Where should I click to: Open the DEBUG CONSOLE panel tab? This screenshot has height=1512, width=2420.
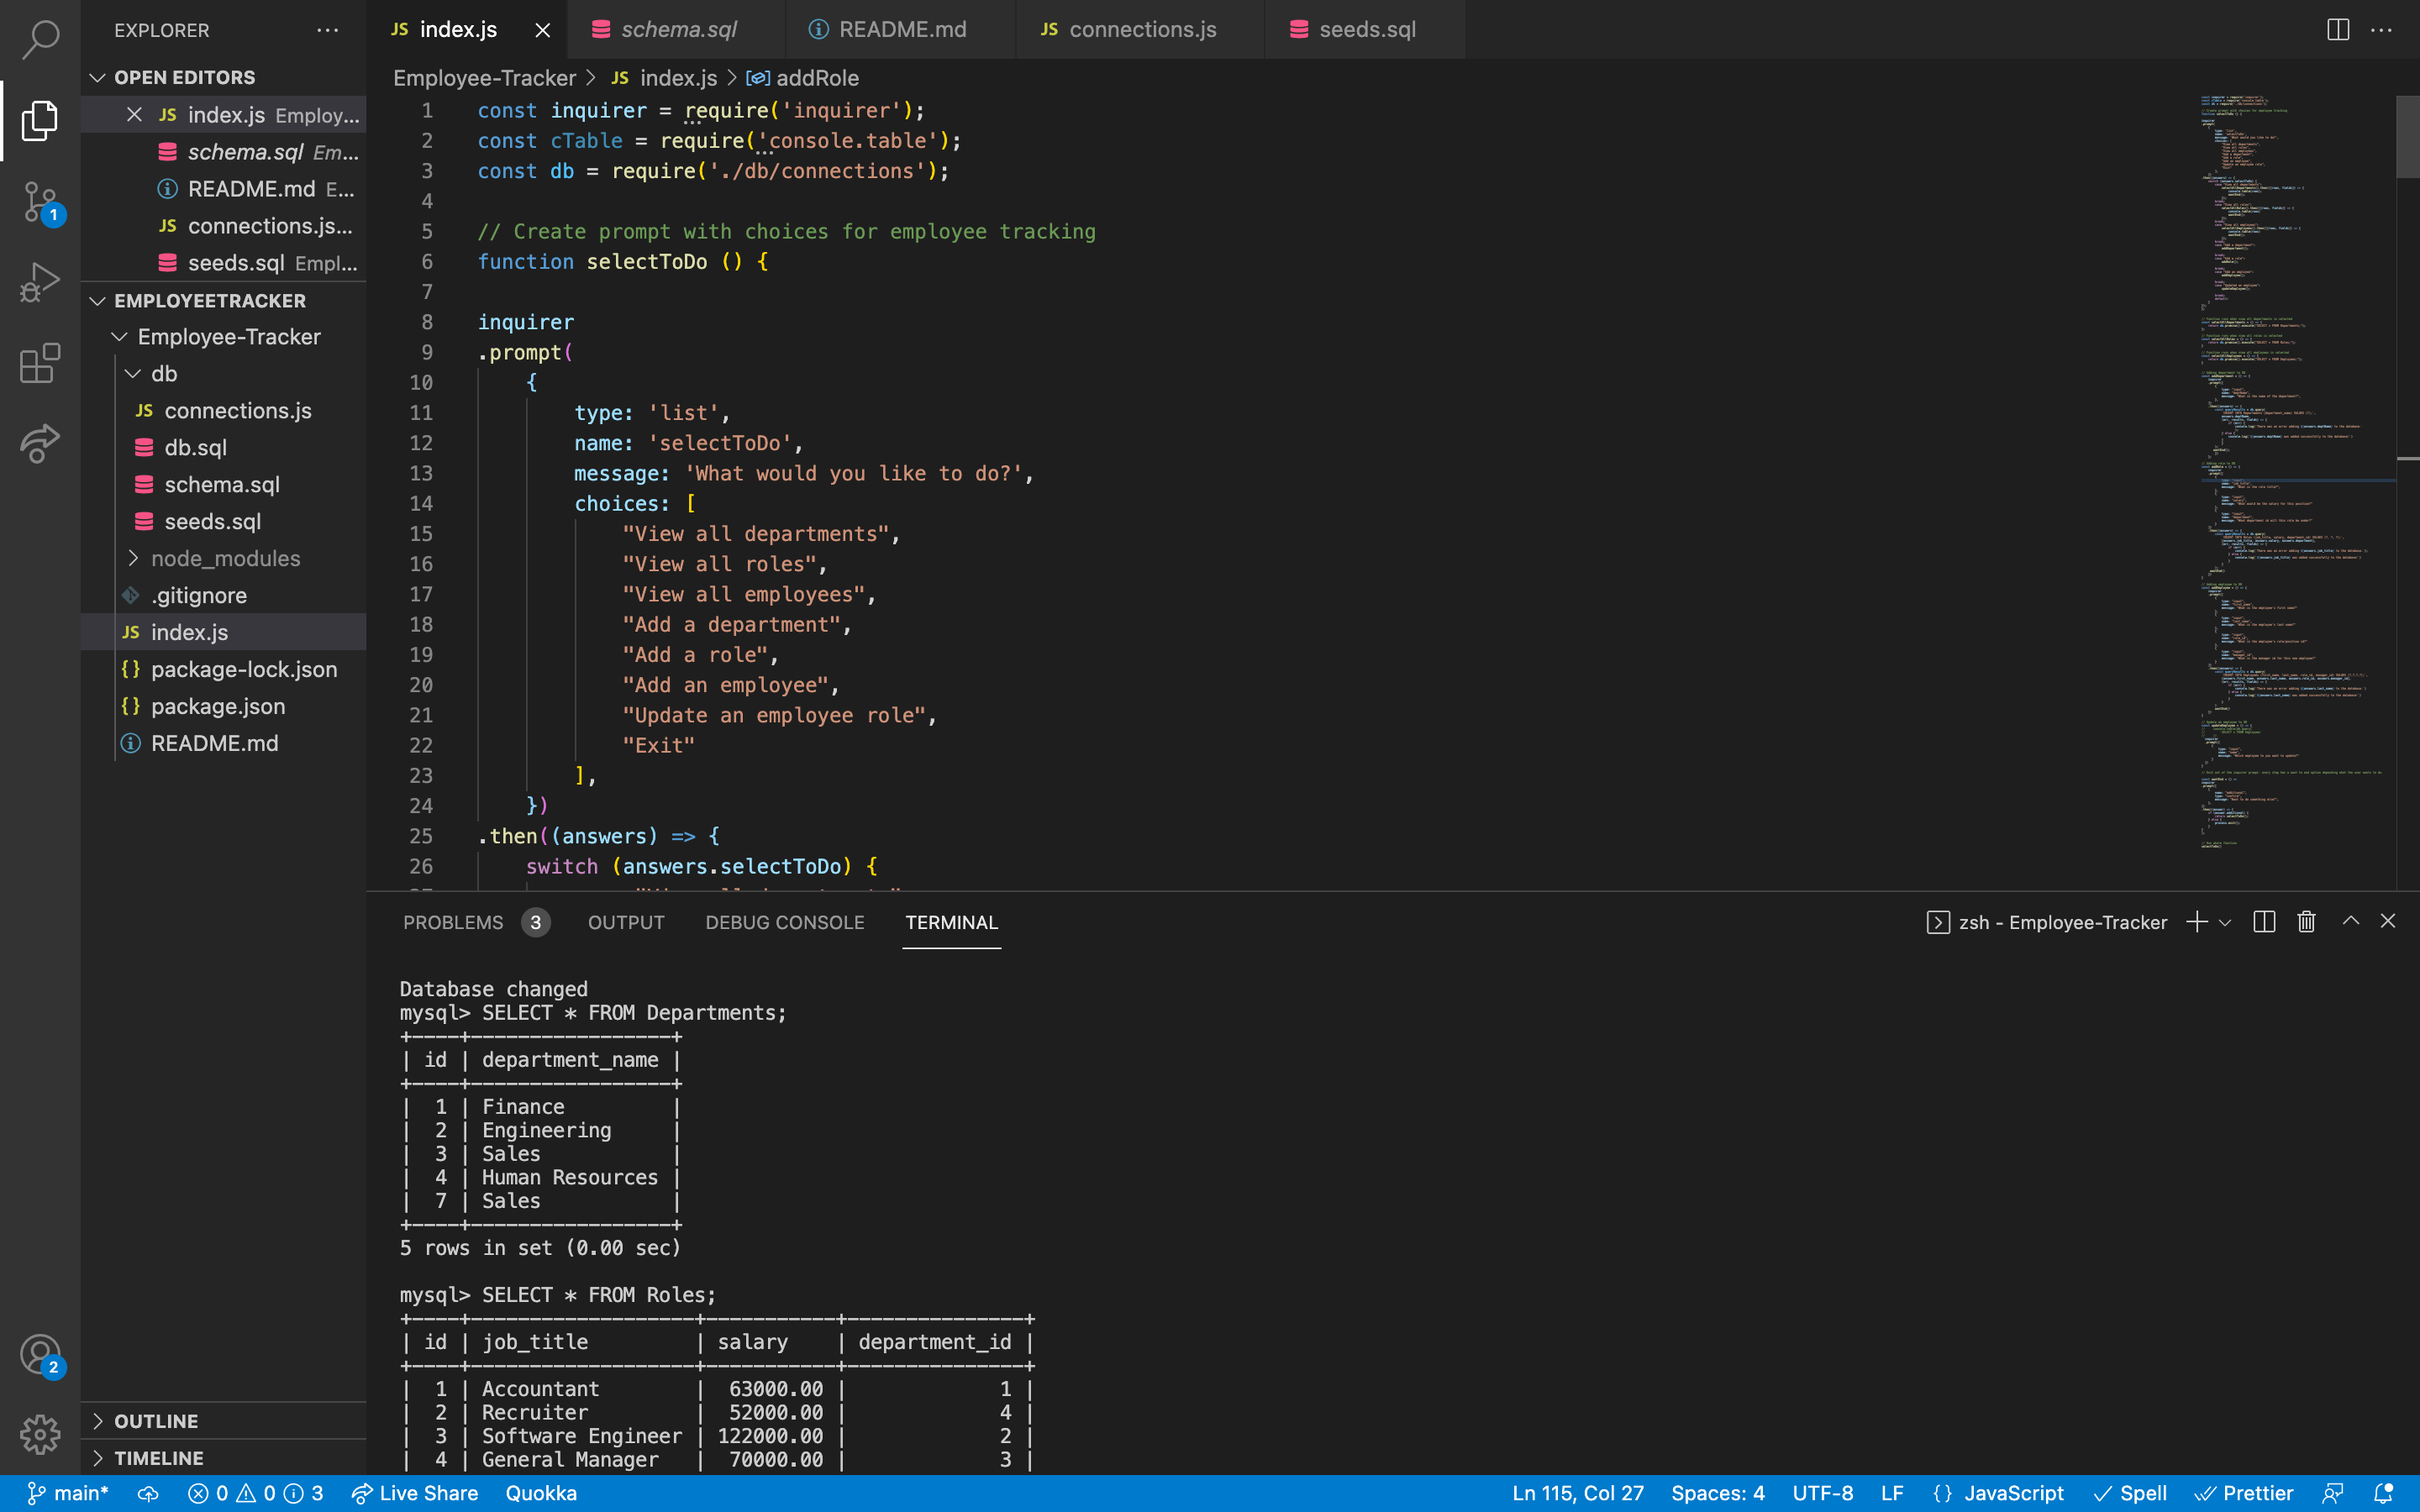784,922
